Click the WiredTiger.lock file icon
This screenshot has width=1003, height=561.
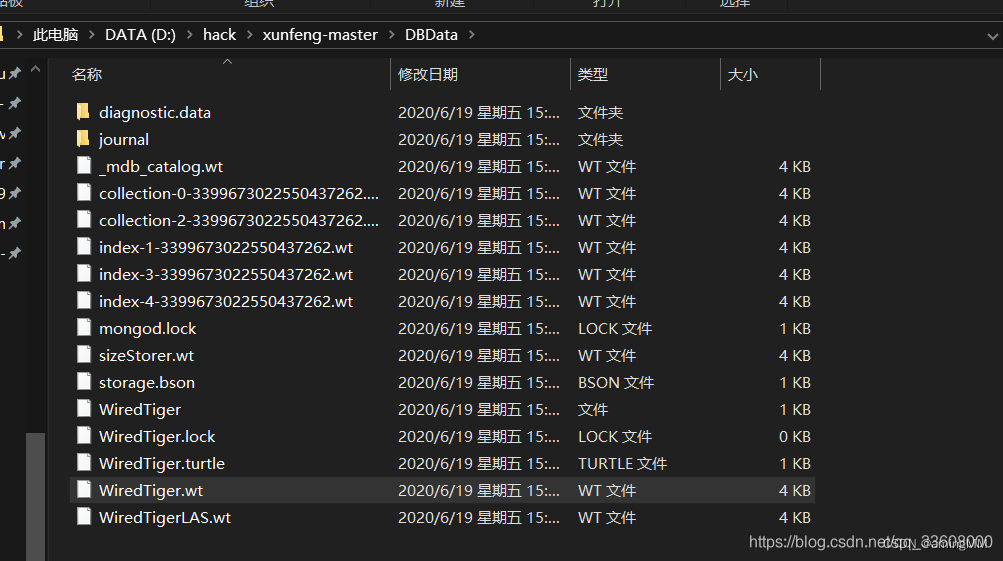[84, 436]
